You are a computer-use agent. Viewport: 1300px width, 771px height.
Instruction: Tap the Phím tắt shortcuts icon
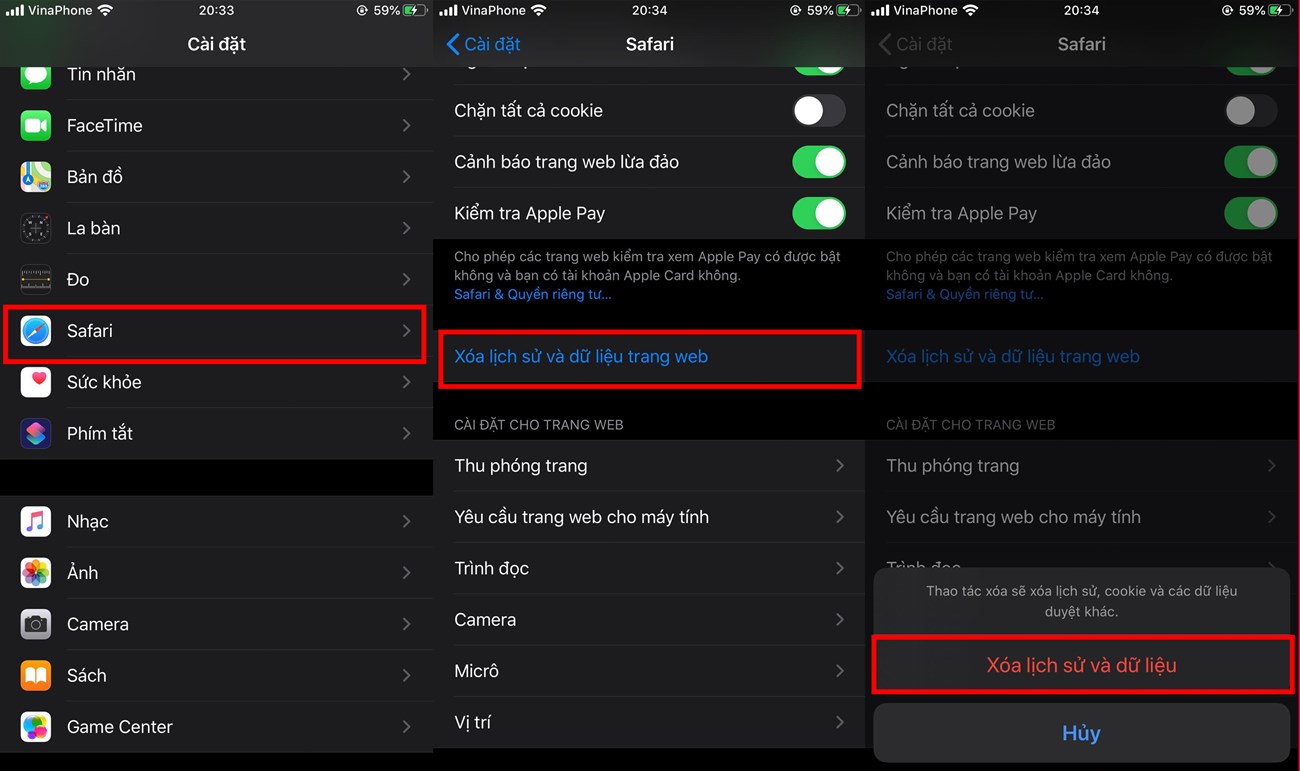tap(36, 433)
